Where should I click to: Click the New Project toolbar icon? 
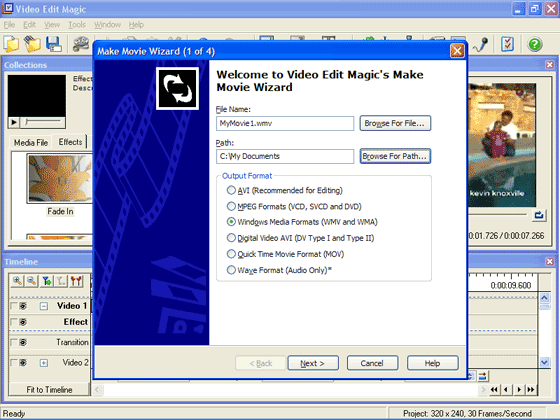coord(11,44)
